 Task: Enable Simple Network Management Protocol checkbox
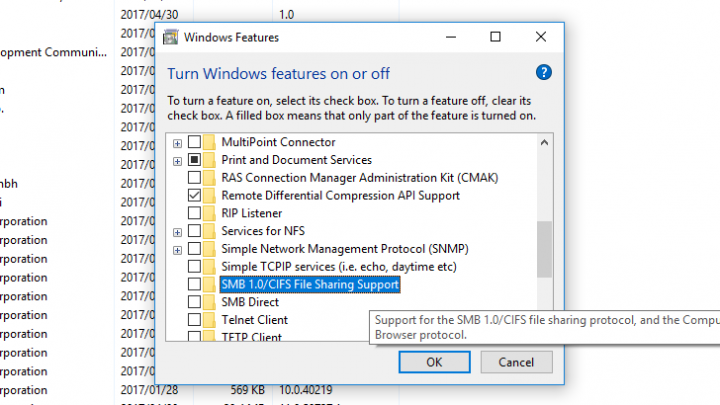pyautogui.click(x=194, y=249)
